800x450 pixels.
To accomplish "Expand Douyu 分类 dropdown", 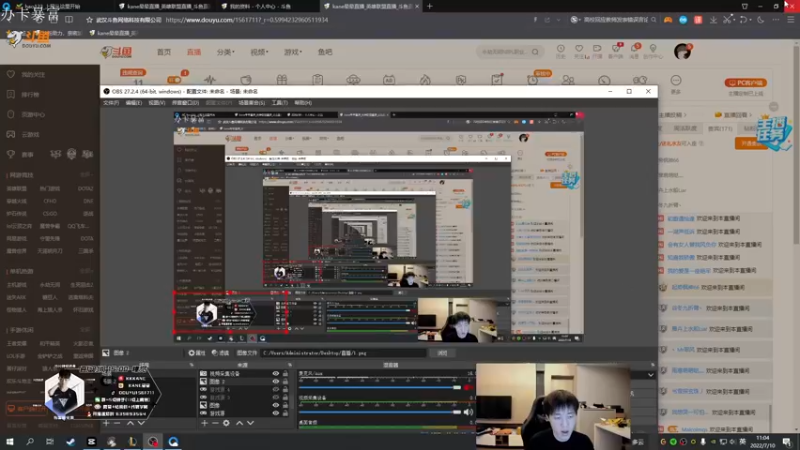I will [x=226, y=52].
